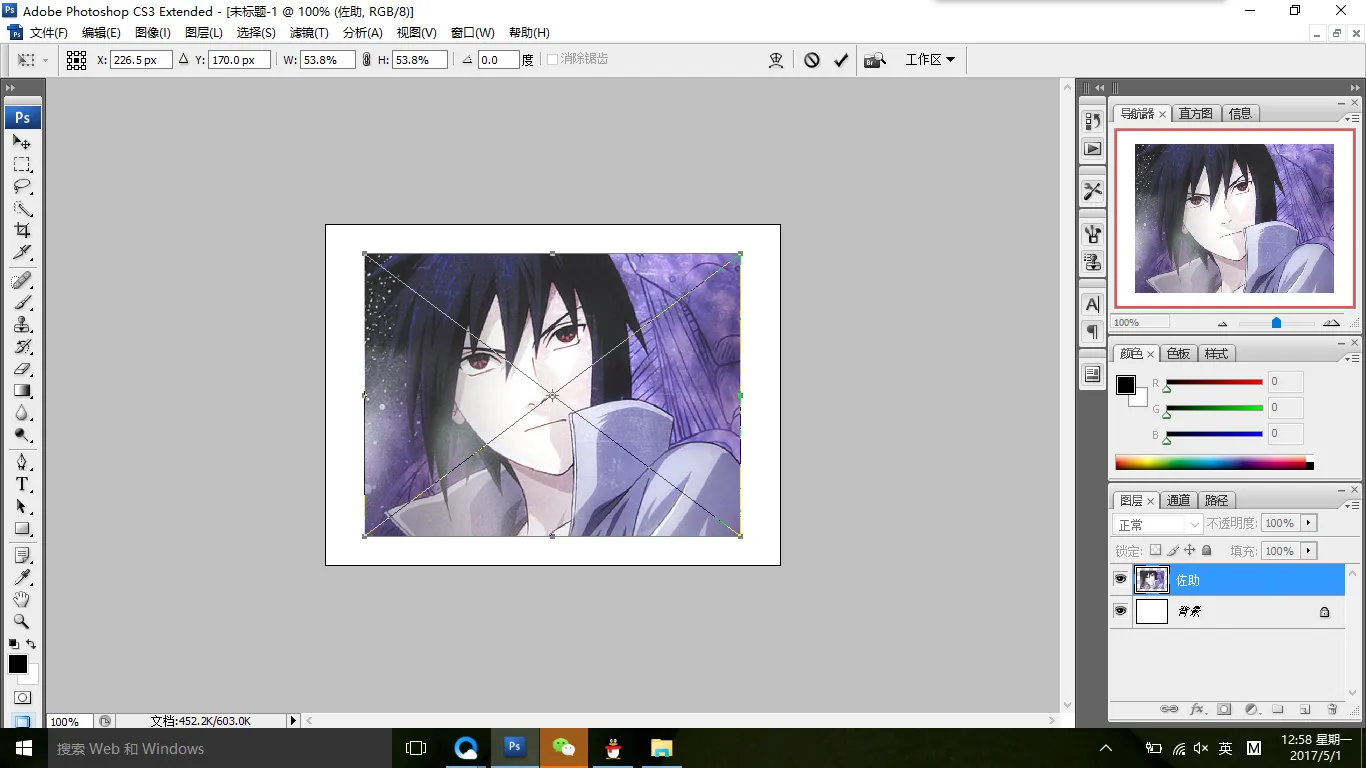Switch to the 通道 tab

tap(1179, 500)
